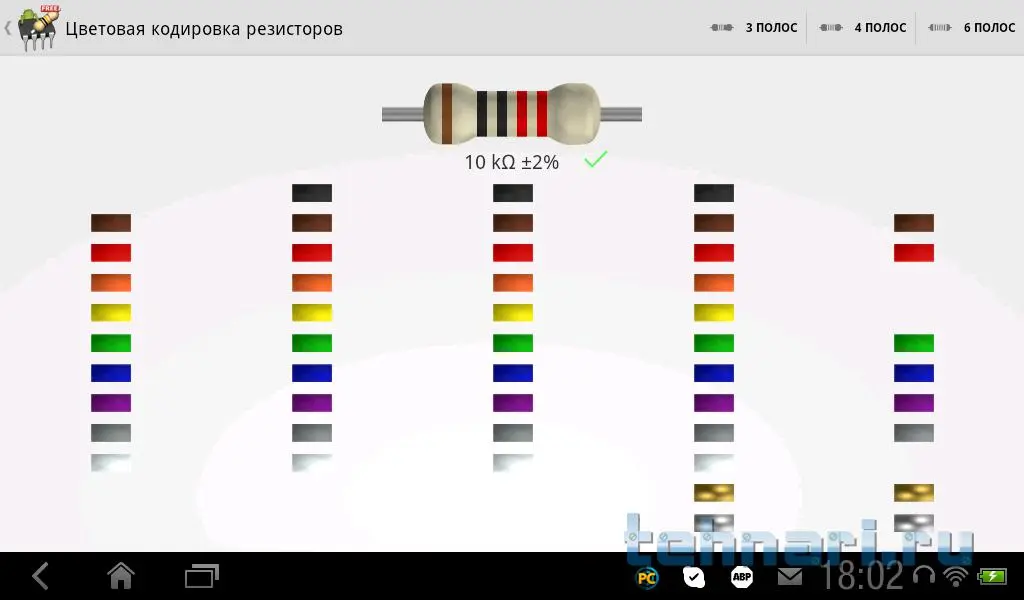Select black in multiplier column
The width and height of the screenshot is (1024, 600).
click(714, 193)
